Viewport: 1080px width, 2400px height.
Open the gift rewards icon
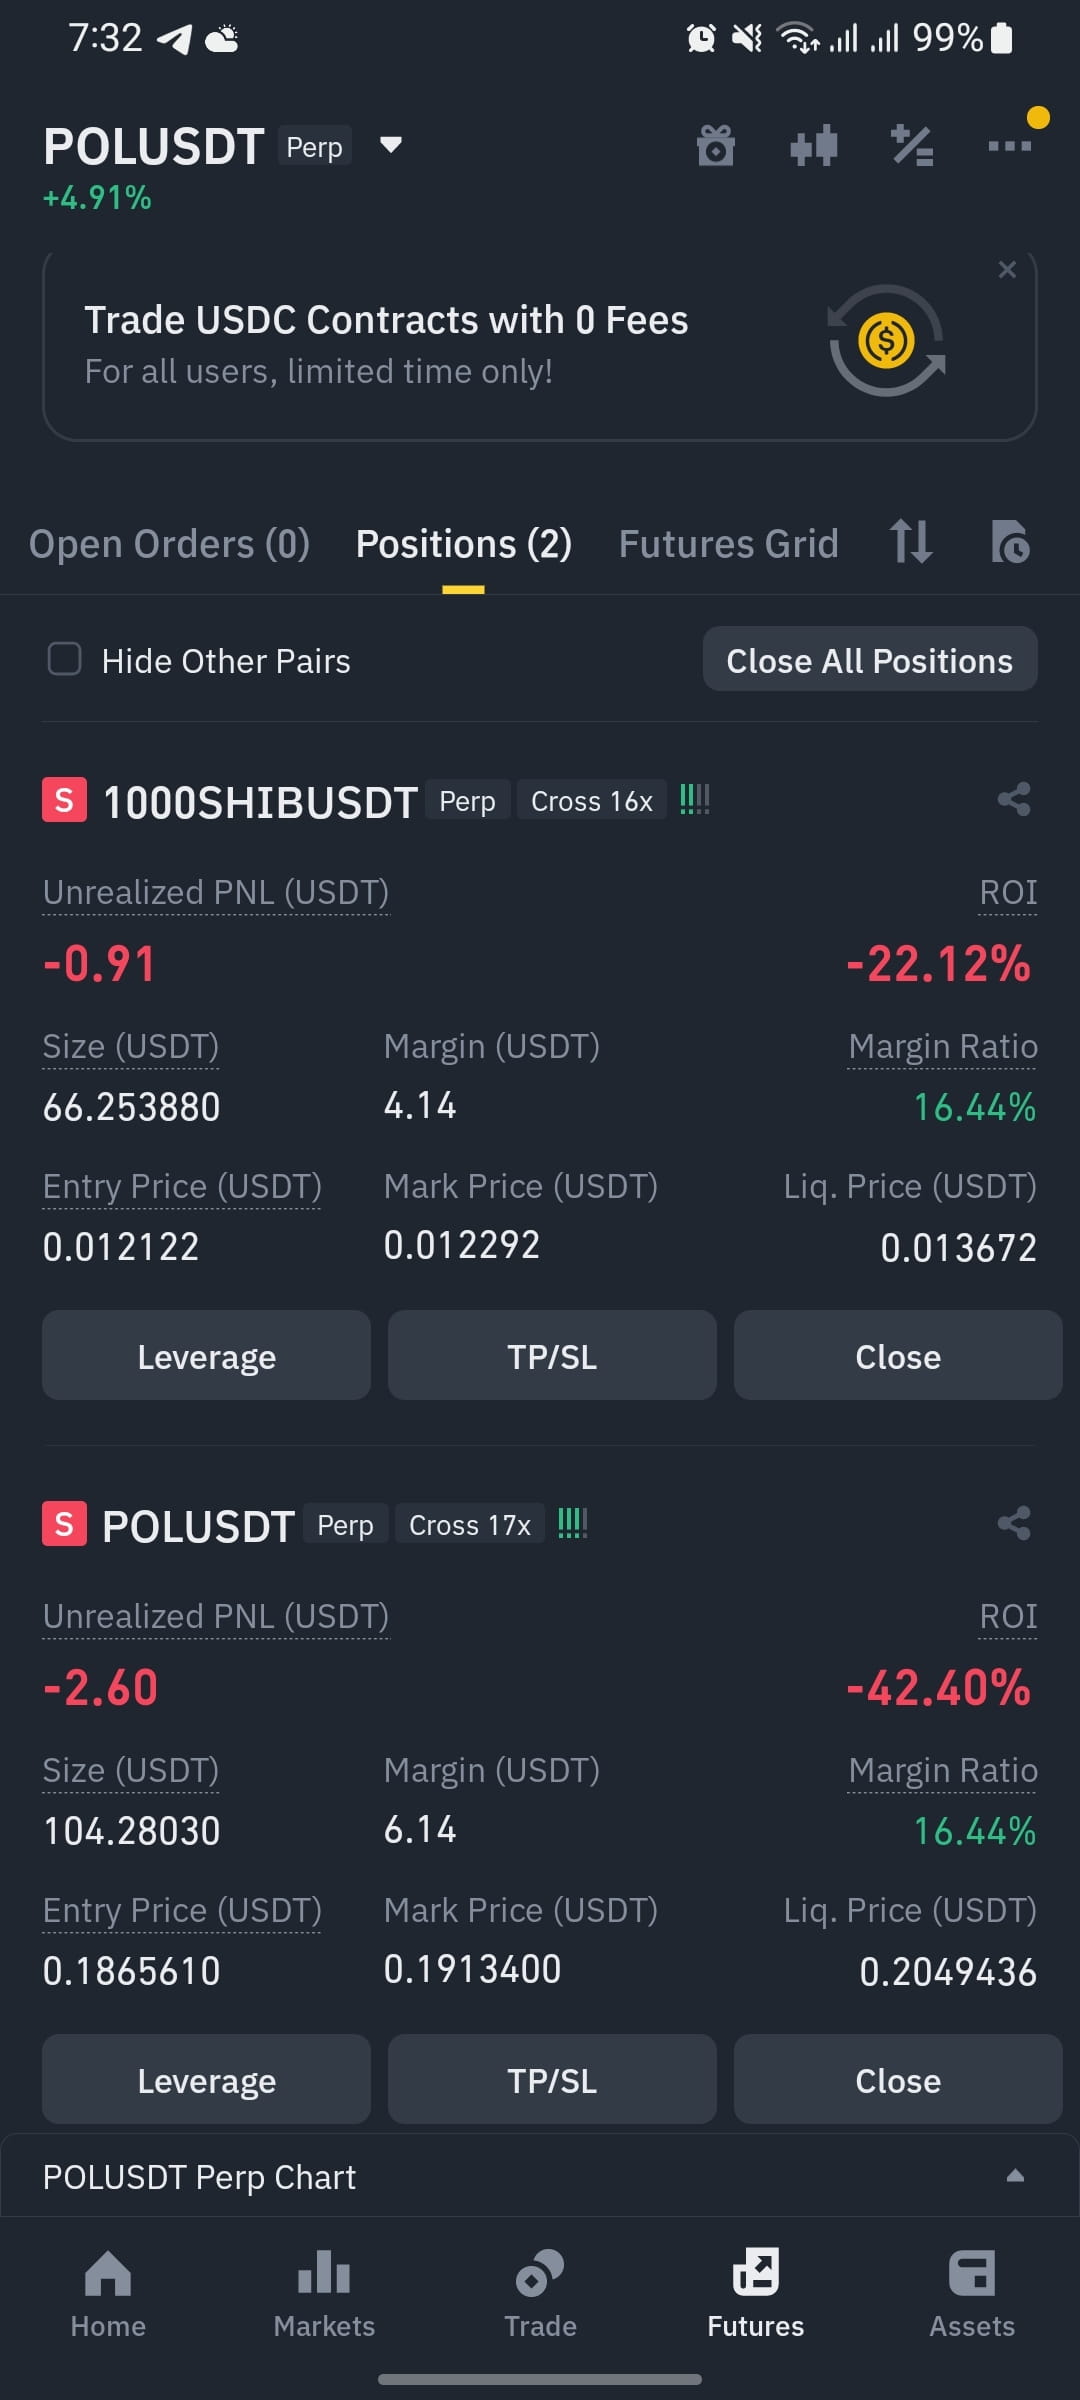click(715, 146)
